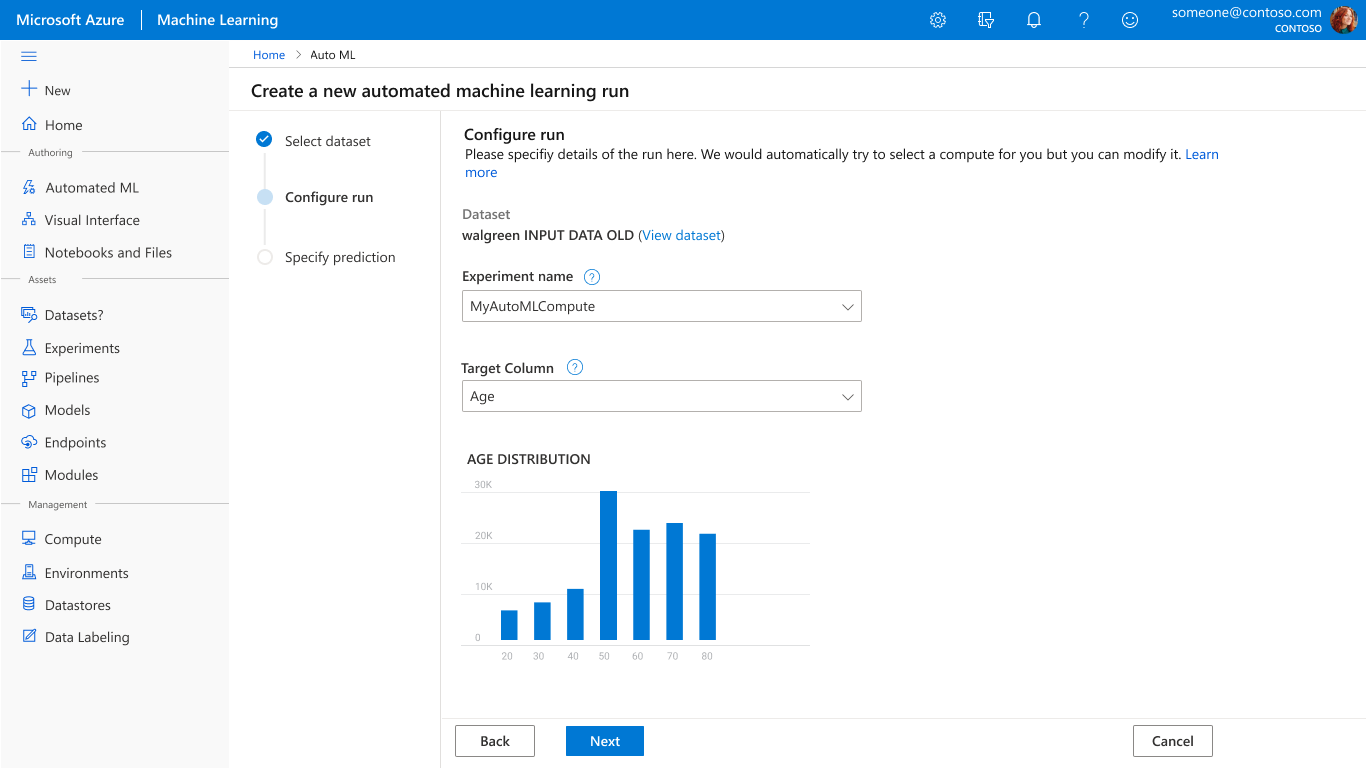Open Models in sidebar
The width and height of the screenshot is (1366, 768).
click(68, 410)
